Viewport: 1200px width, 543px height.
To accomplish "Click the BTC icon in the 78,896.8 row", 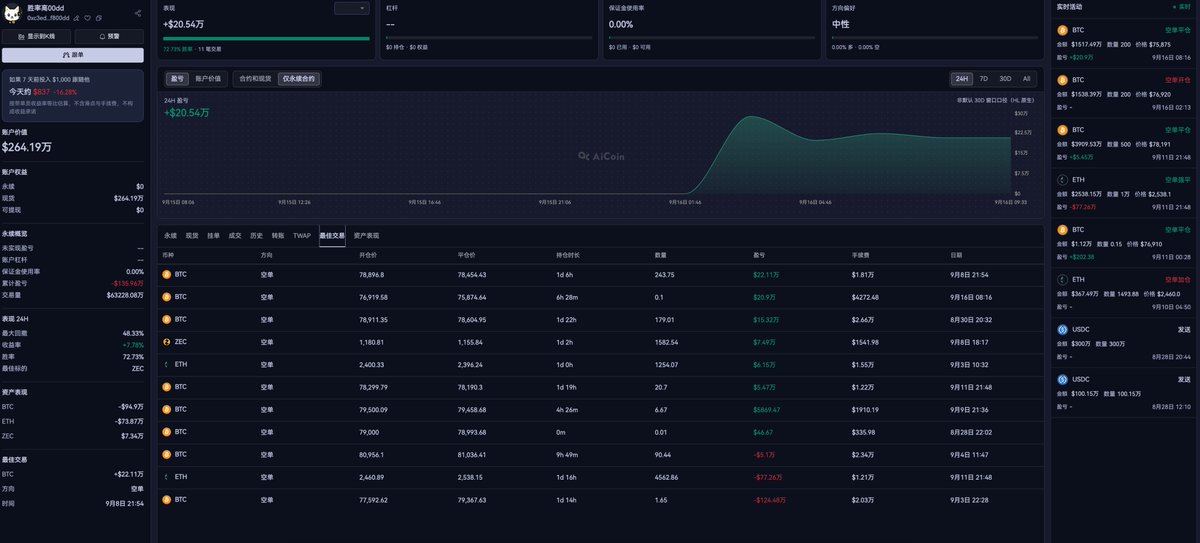I will [167, 274].
